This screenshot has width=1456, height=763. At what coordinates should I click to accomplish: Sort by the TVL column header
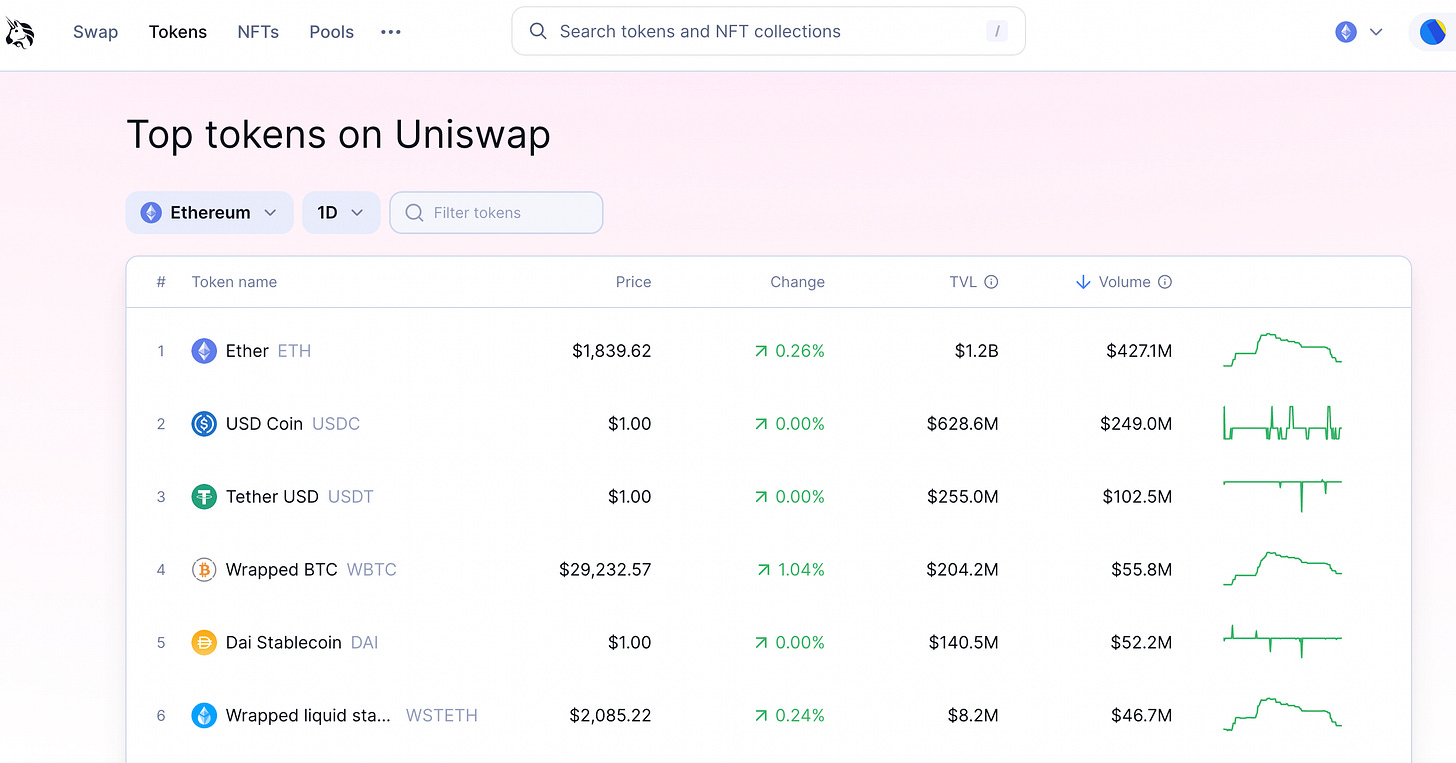click(x=963, y=282)
